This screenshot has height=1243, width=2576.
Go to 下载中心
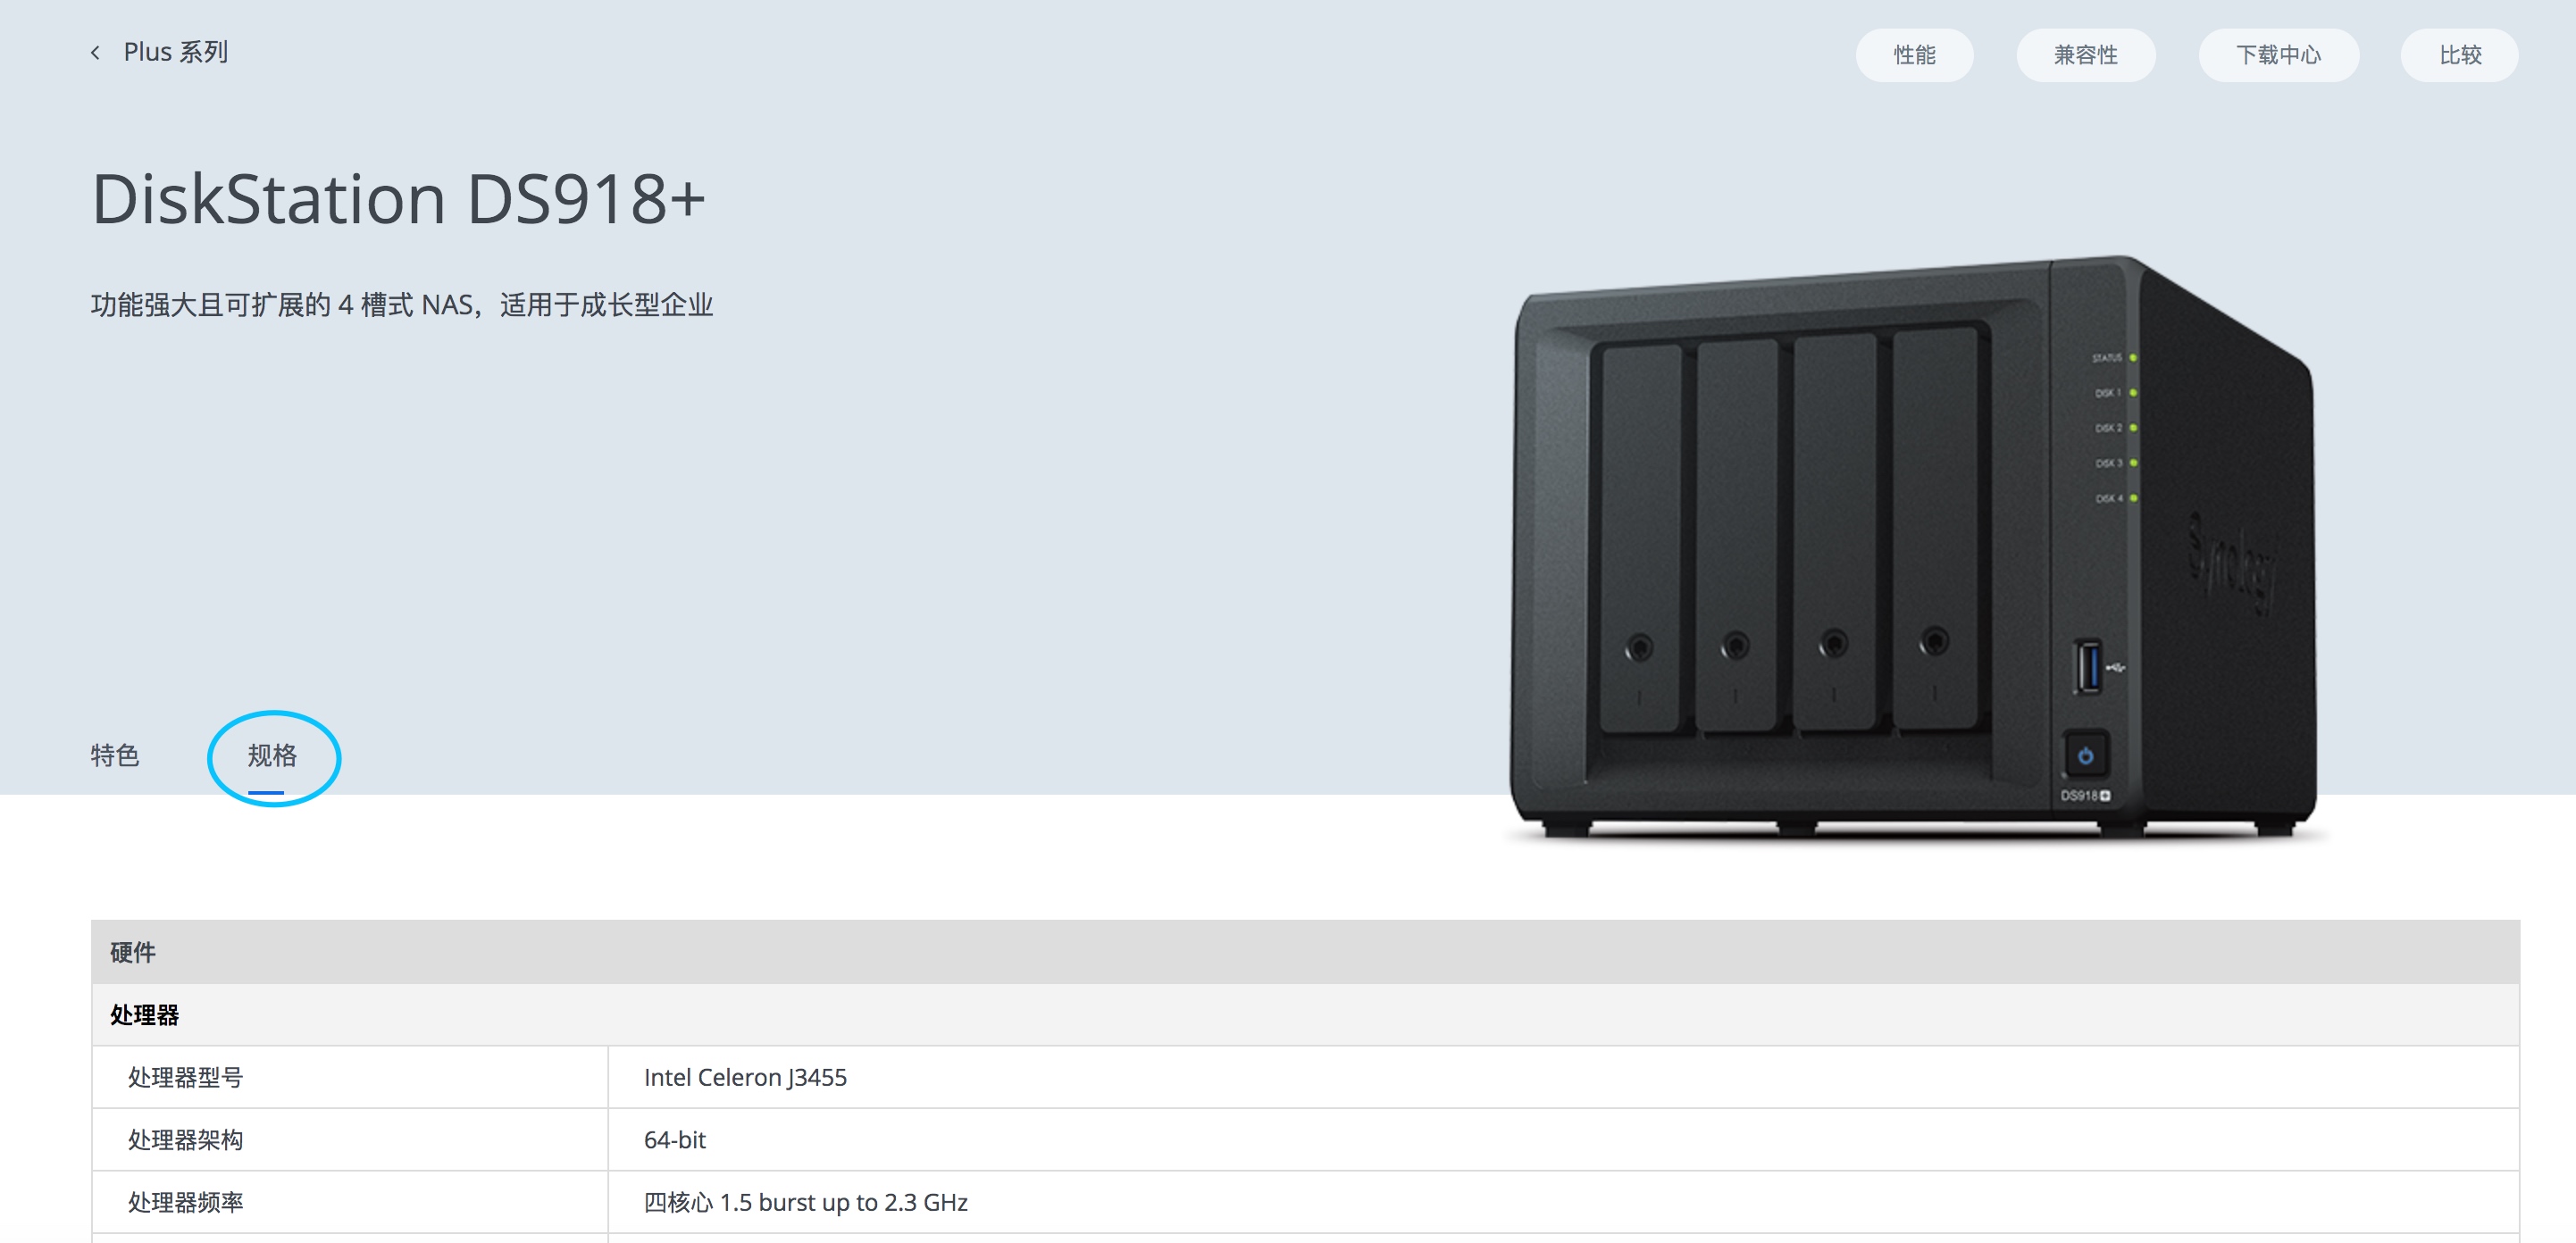coord(2278,55)
